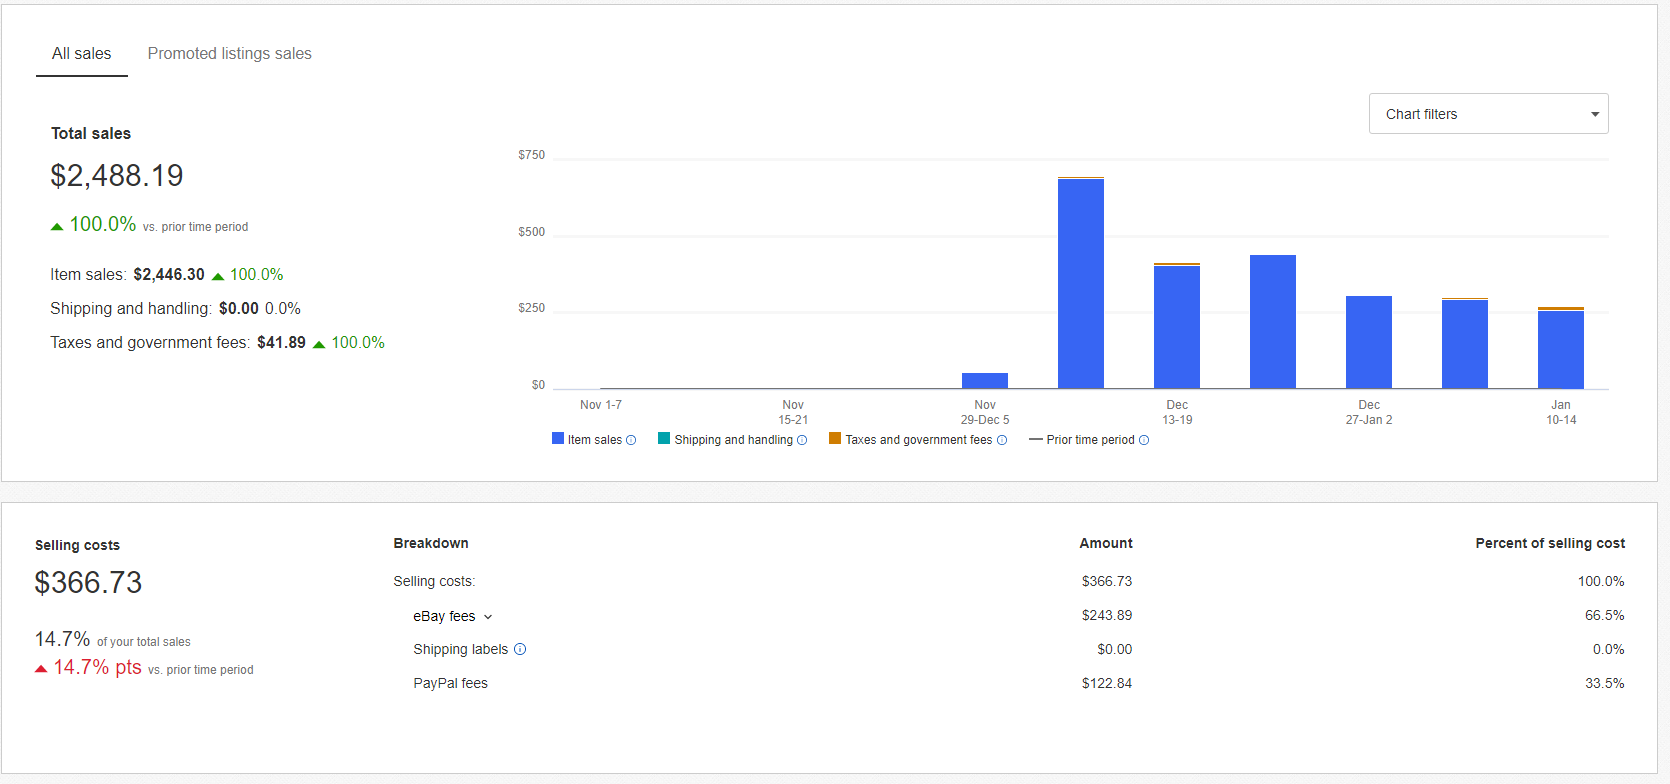Click the Prior time period line marker

pos(1036,439)
